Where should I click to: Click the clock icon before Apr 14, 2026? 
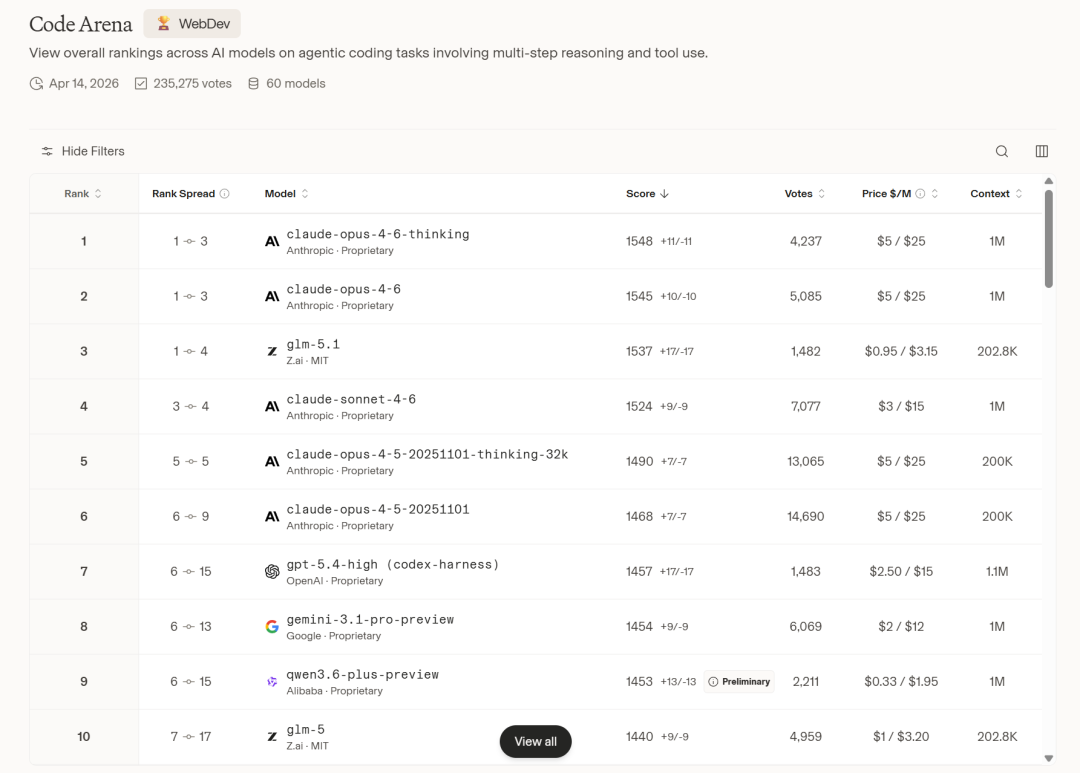36,84
